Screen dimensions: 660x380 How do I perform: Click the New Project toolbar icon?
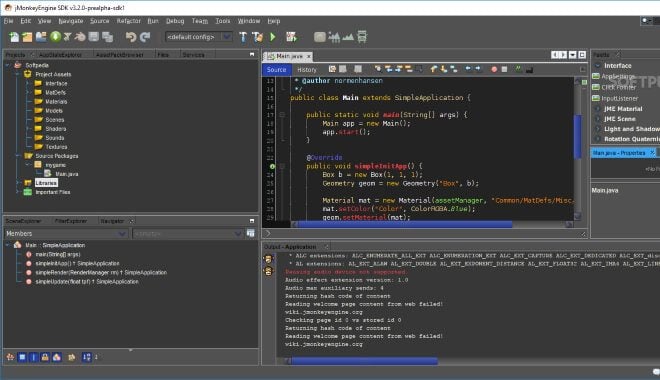pyautogui.click(x=27, y=37)
